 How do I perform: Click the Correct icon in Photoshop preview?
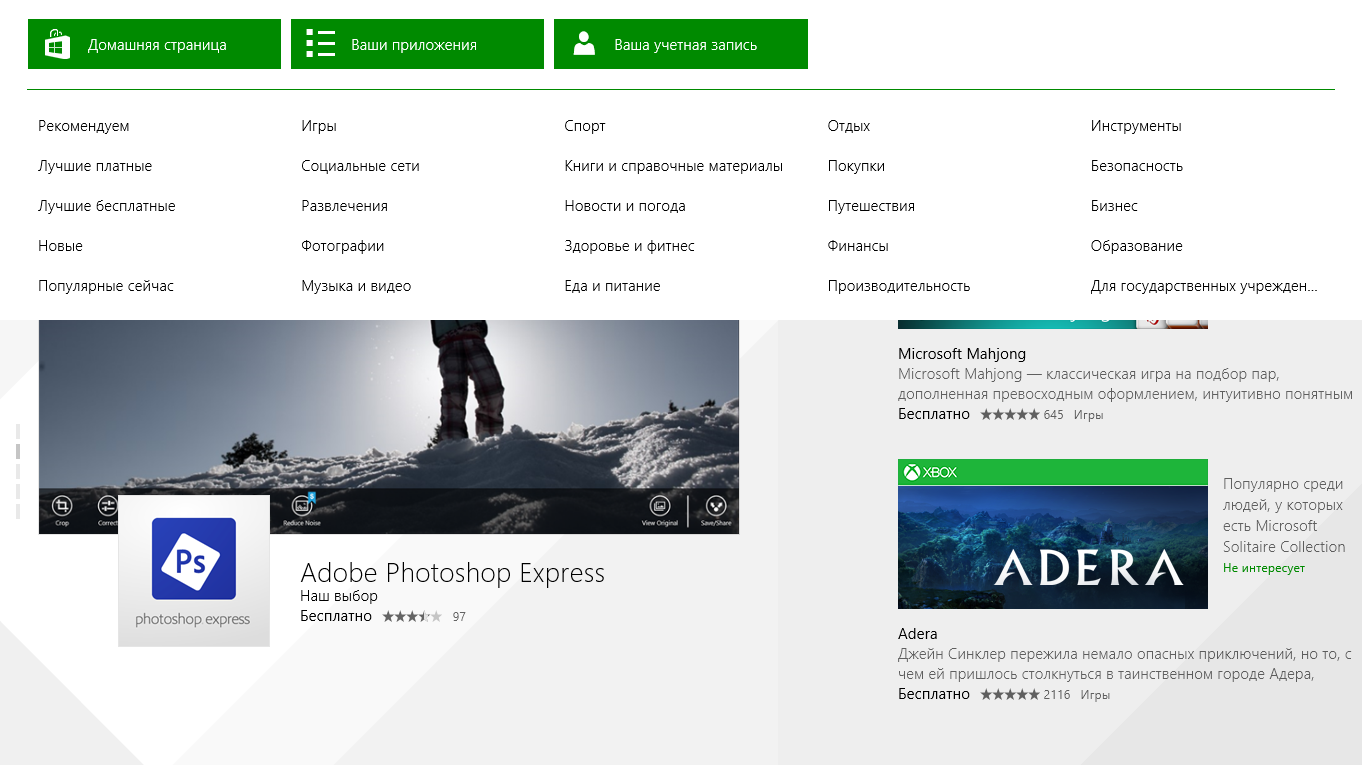pos(108,509)
